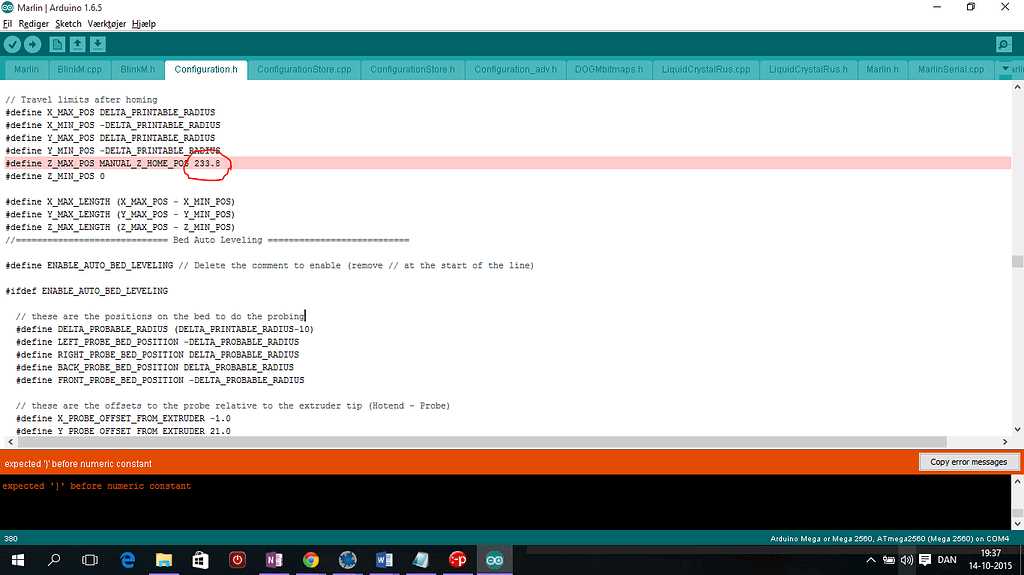Switch to the LiquidCrystalRus.cpp tab
The image size is (1024, 575).
706,69
